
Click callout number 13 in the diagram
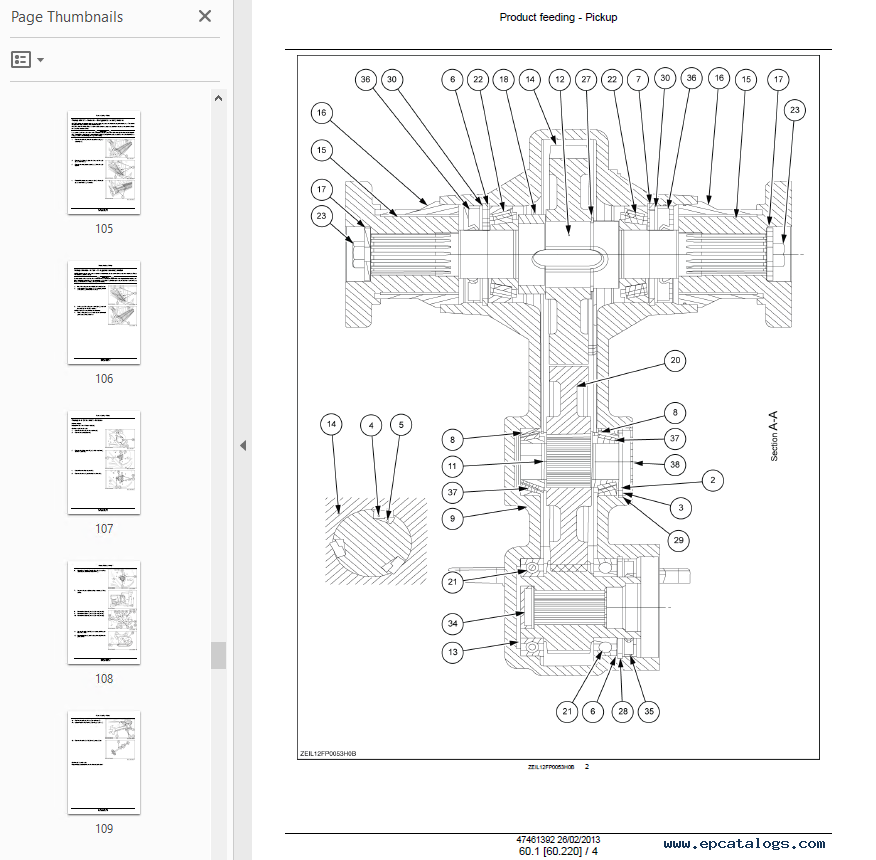[453, 652]
